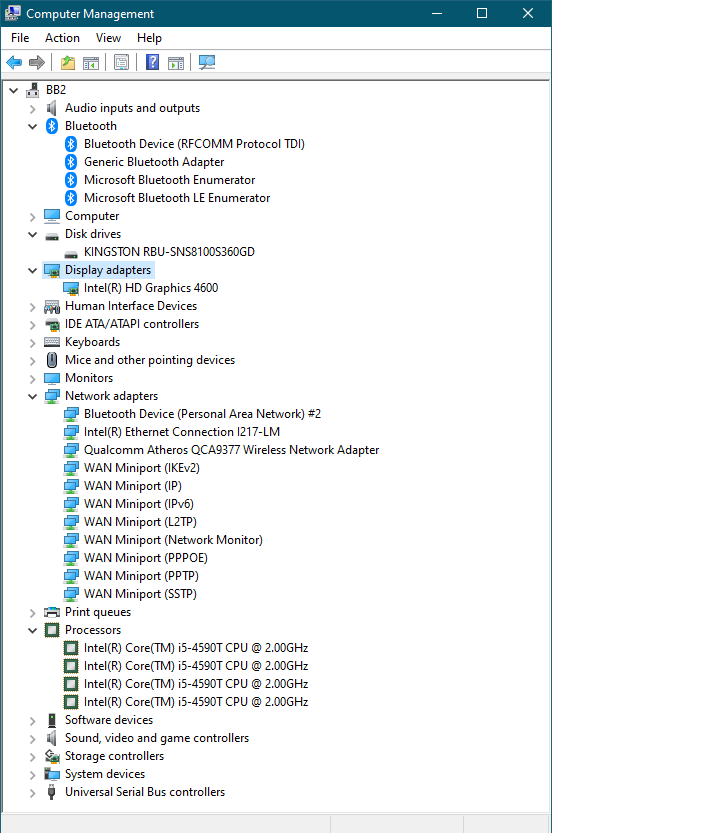715x833 pixels.
Task: Click the Software devices icon
Action: point(52,720)
